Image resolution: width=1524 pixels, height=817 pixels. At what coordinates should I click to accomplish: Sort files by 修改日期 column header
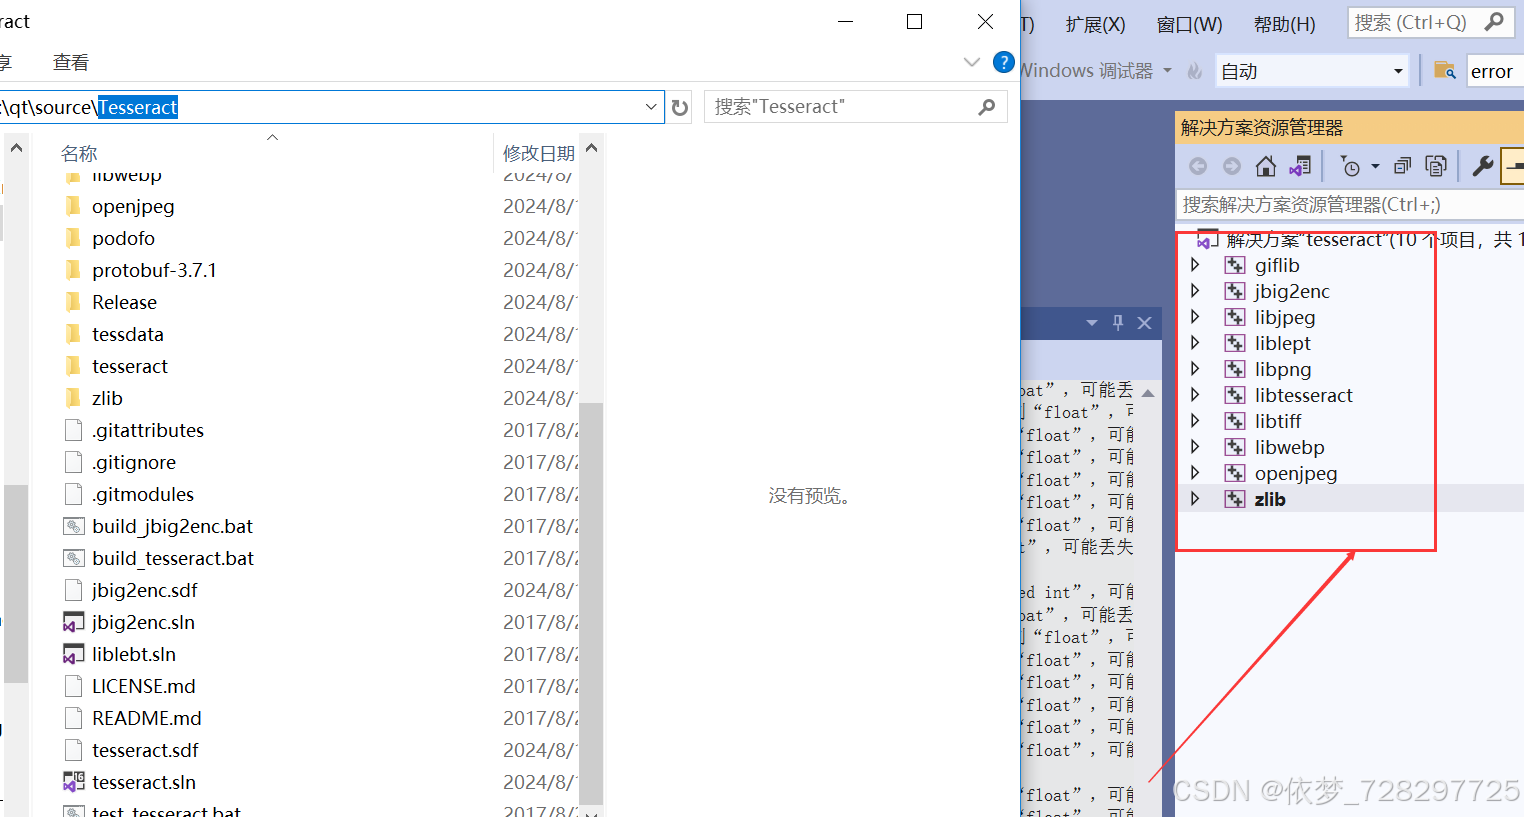click(538, 153)
